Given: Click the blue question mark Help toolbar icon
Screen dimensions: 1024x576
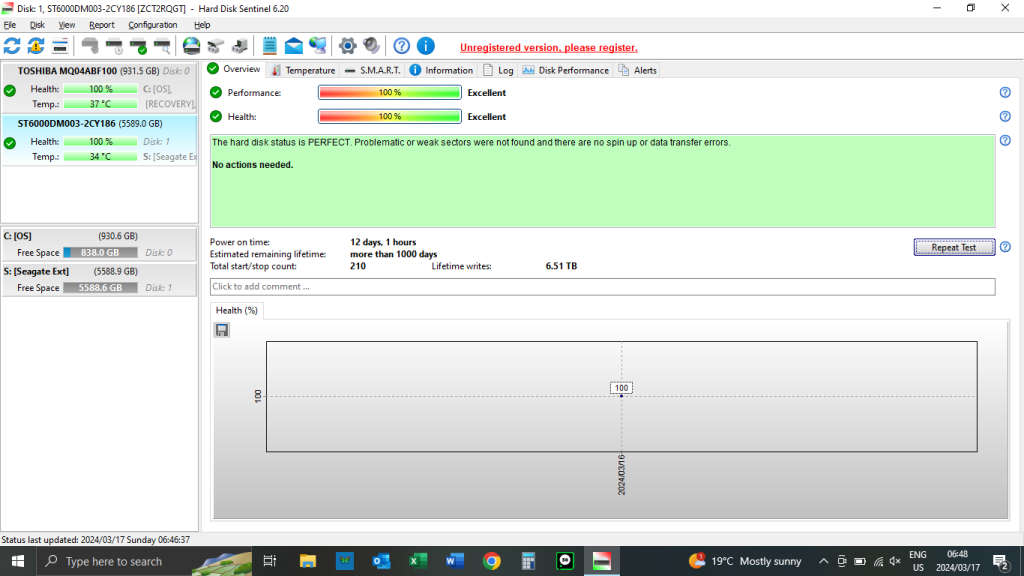Looking at the screenshot, I should pos(401,46).
